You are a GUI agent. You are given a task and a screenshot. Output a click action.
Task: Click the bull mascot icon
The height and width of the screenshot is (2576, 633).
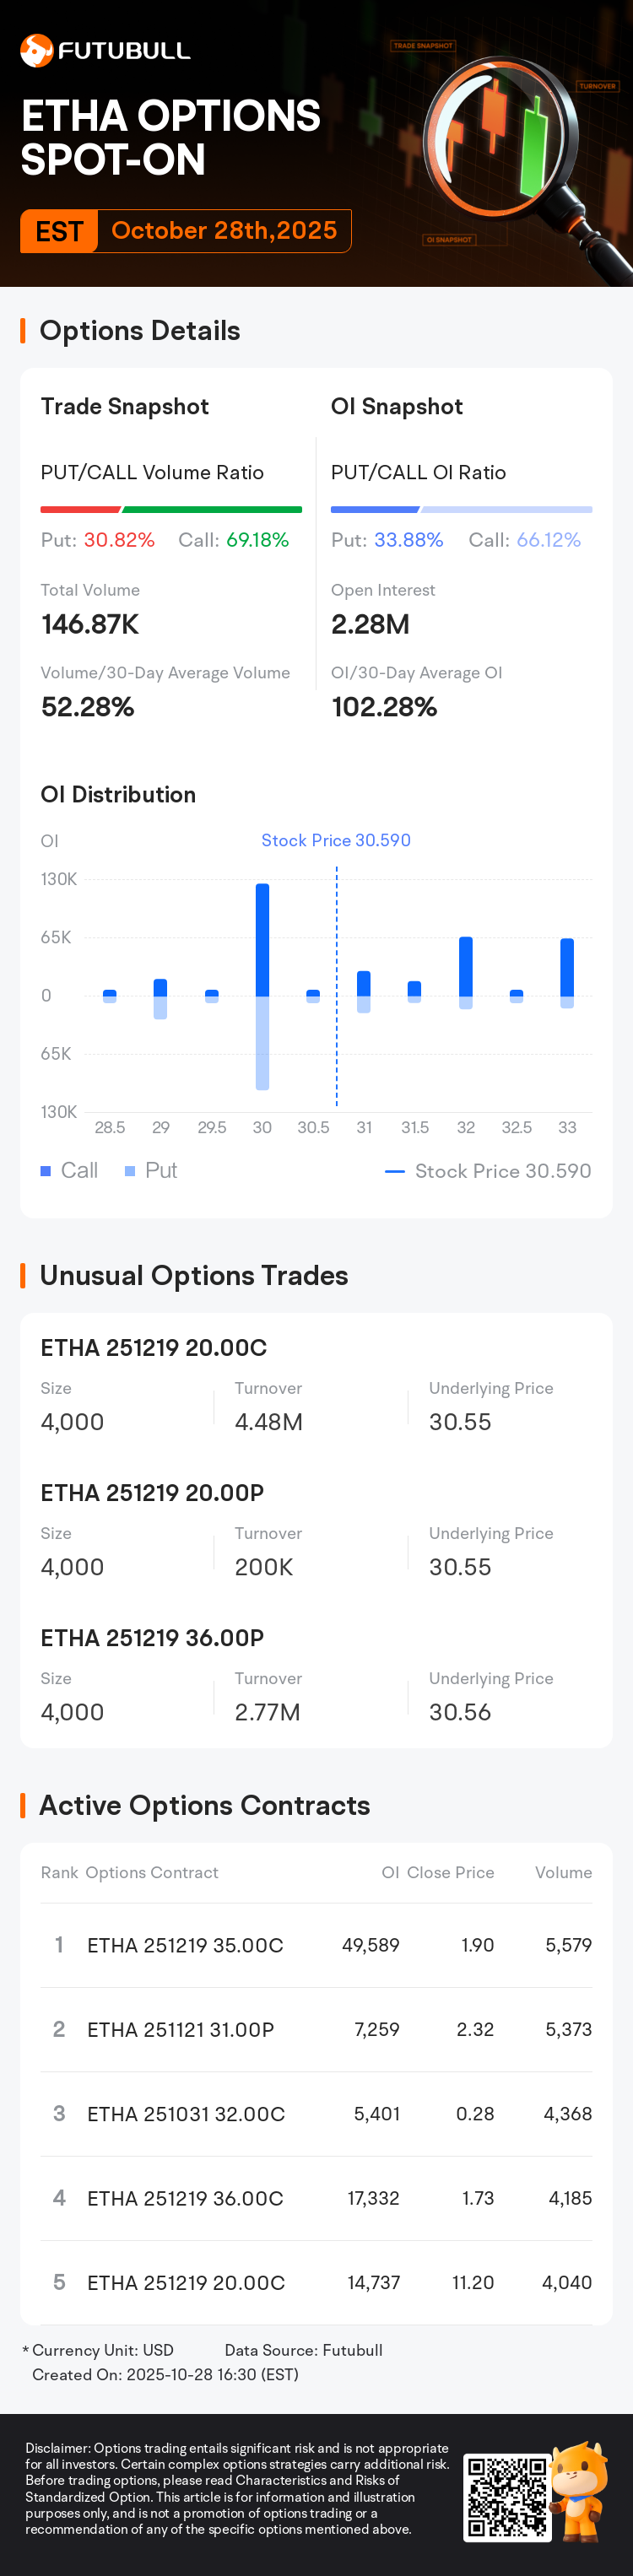click(x=581, y=2491)
